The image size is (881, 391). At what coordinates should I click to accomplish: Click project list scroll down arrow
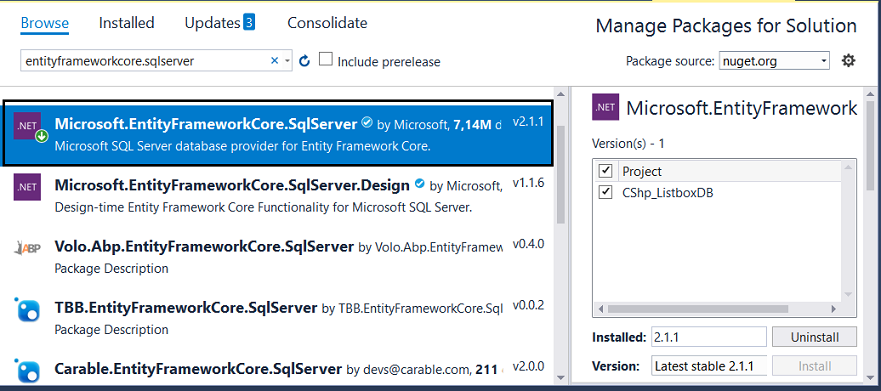[849, 294]
